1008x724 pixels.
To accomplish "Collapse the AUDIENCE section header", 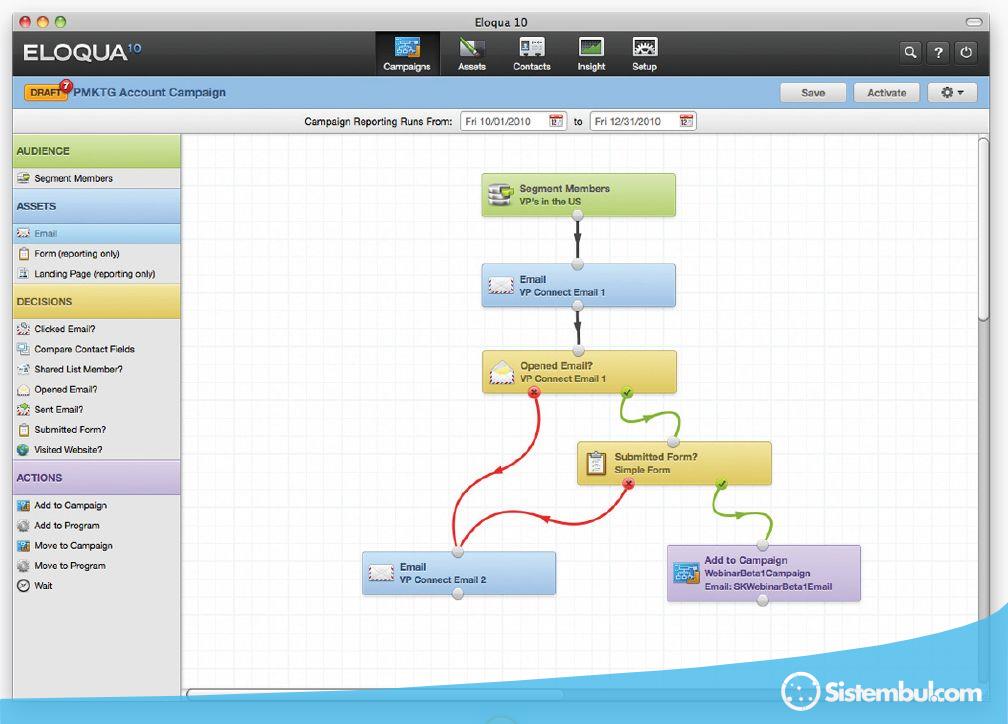I will 96,151.
